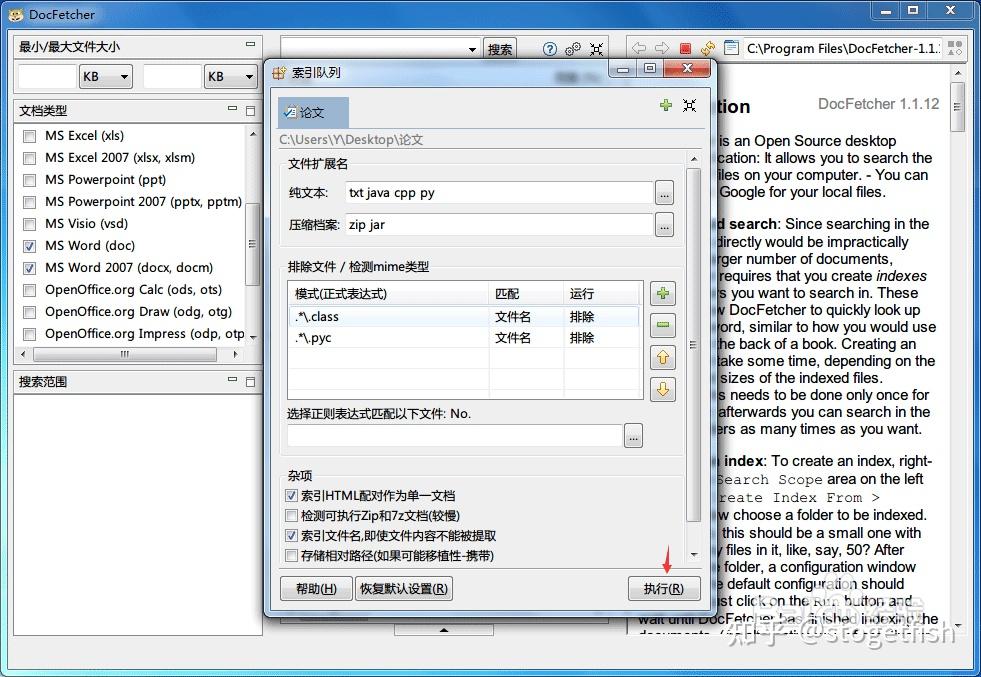The width and height of the screenshot is (981, 677).
Task: Open help with the question mark icon
Action: 549,48
